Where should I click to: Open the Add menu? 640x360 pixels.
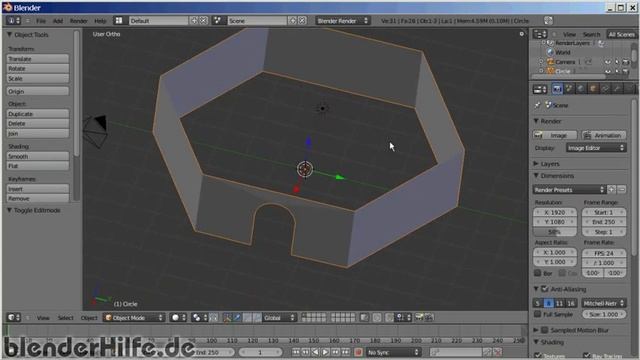coord(58,20)
